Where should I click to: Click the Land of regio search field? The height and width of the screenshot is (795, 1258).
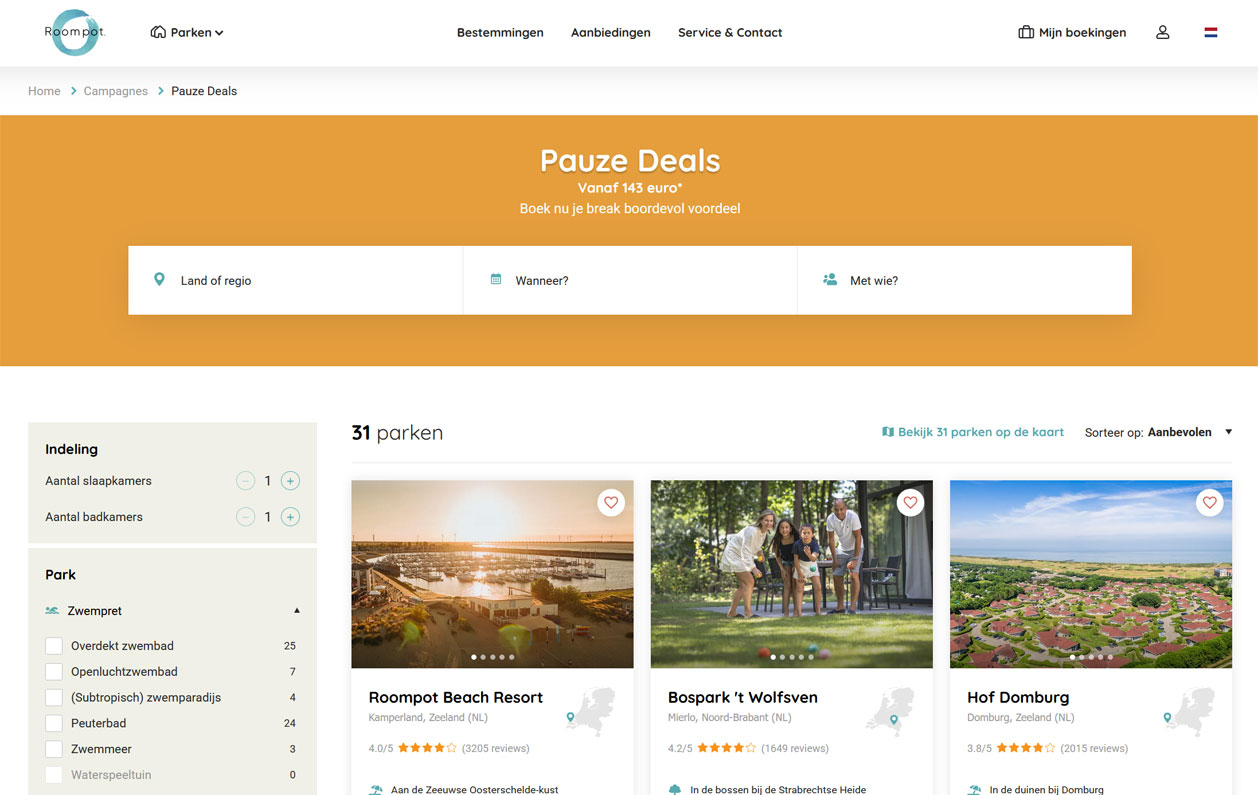[x=295, y=281]
